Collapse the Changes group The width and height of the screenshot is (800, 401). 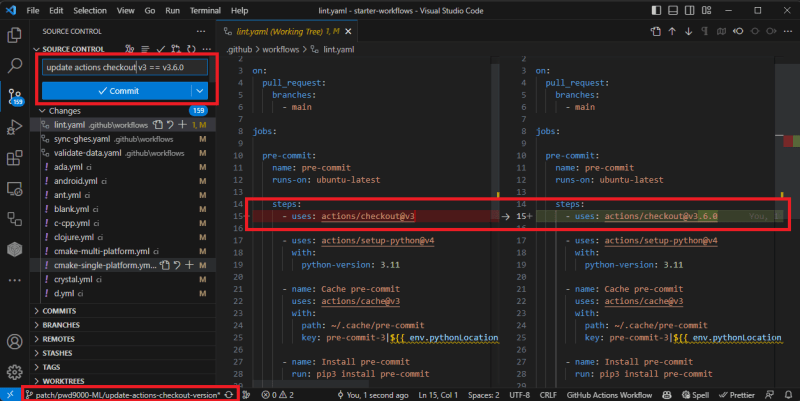point(42,111)
